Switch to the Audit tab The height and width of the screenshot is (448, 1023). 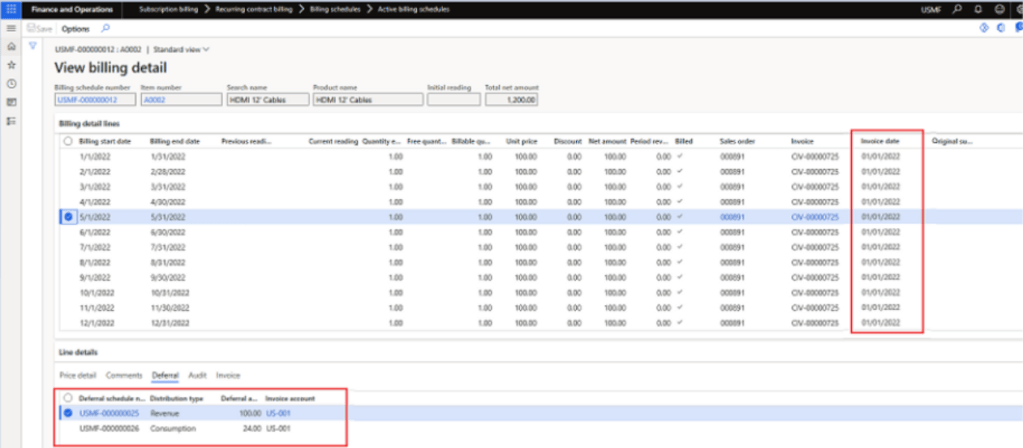[x=198, y=375]
